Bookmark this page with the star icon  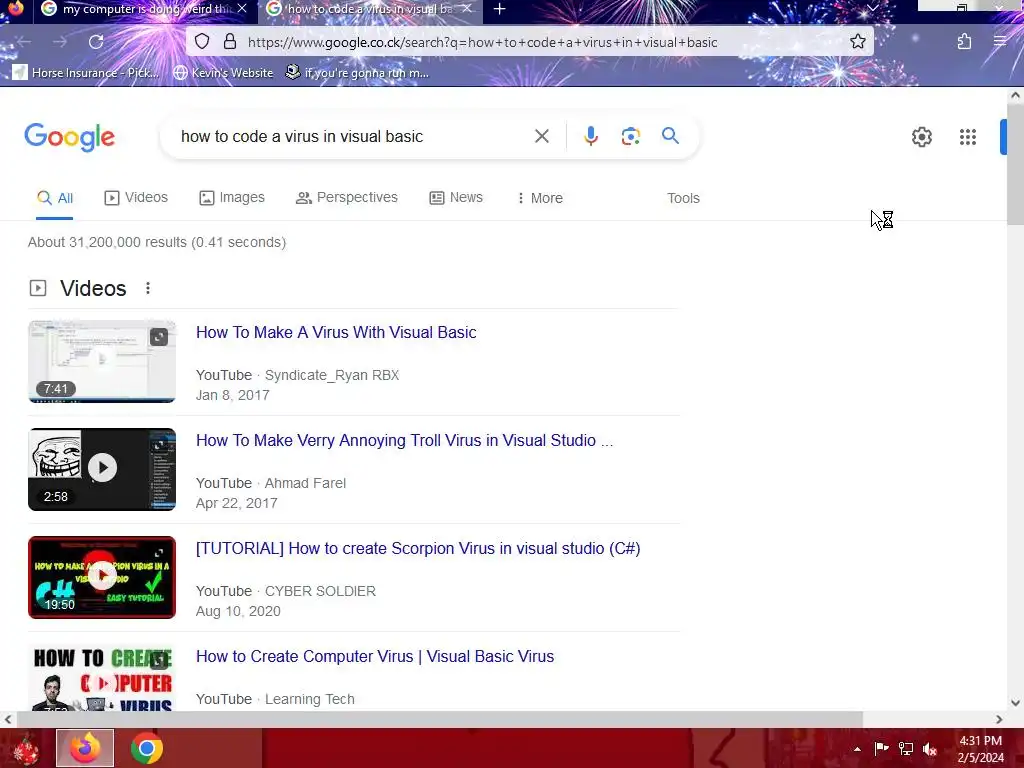(x=857, y=42)
